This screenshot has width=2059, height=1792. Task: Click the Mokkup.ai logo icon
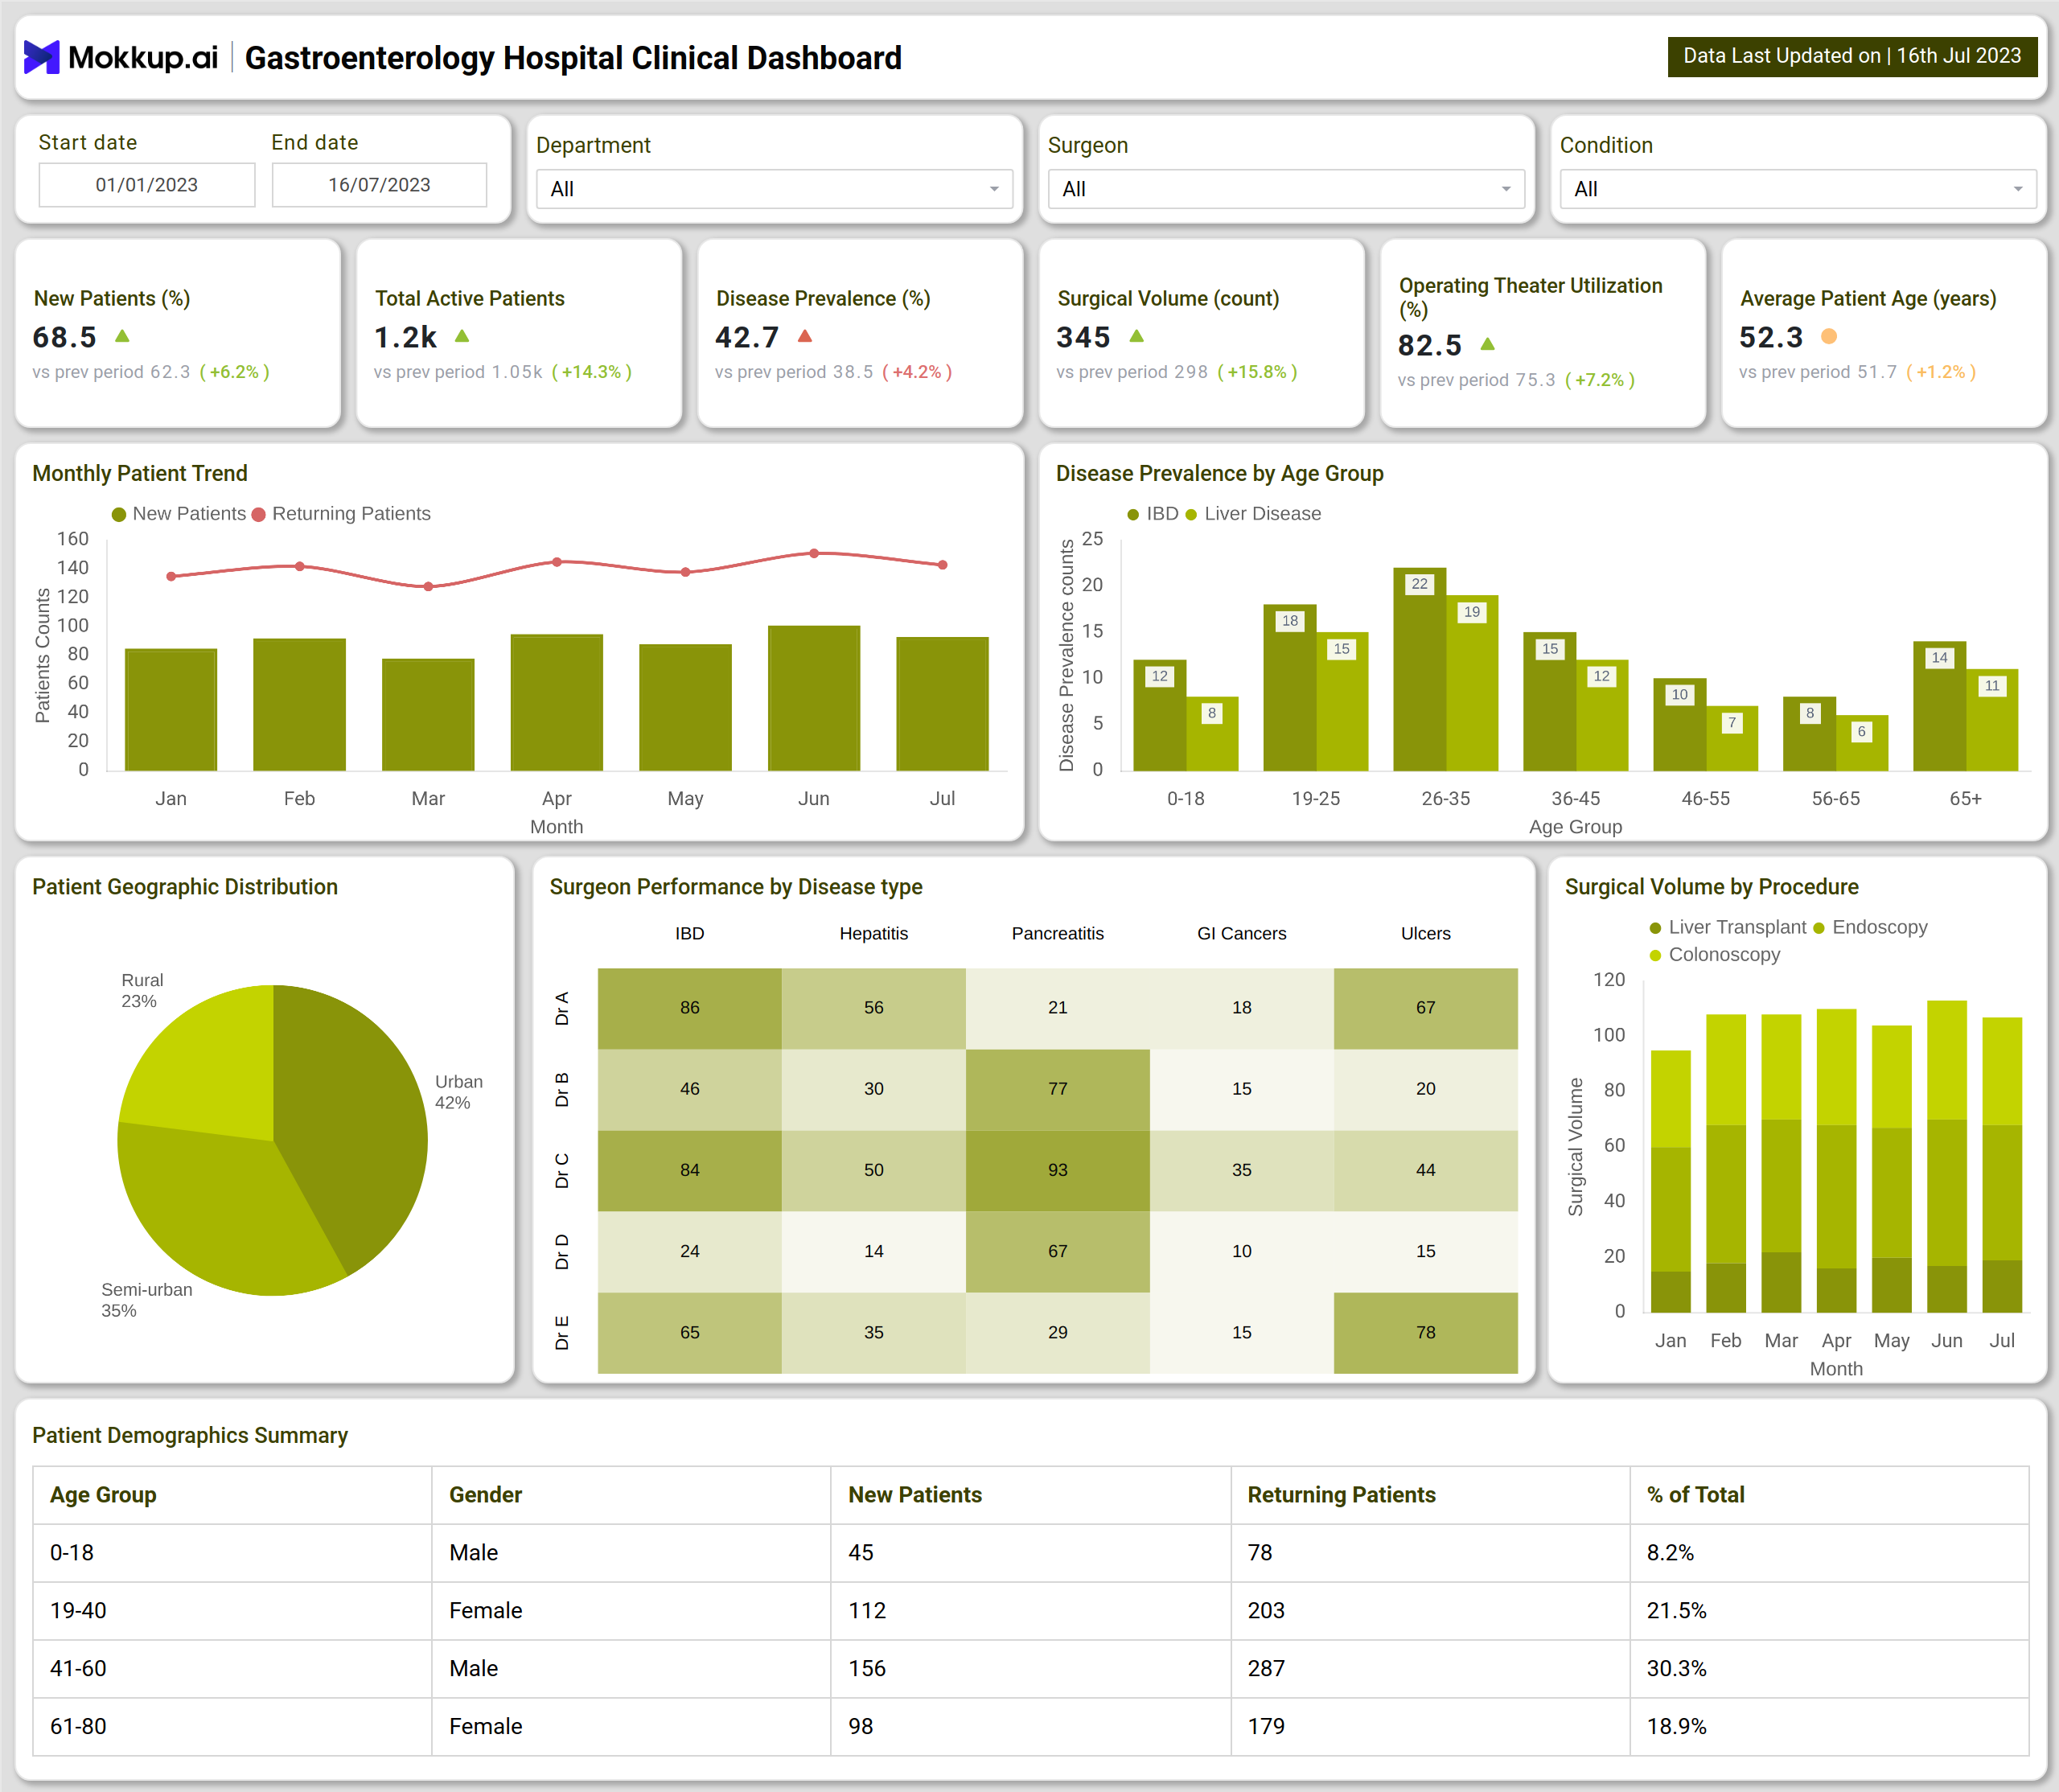[x=42, y=57]
